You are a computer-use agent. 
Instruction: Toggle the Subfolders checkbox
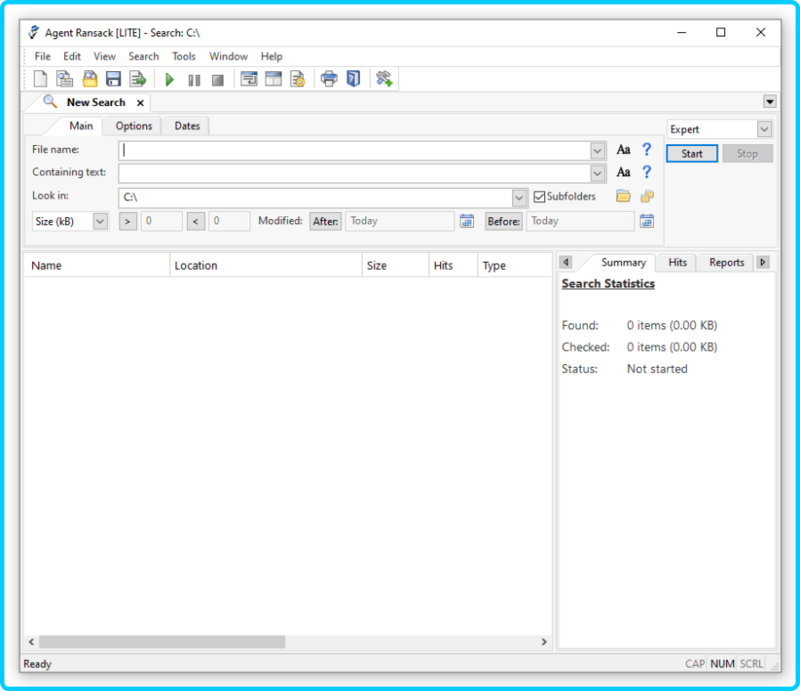pos(539,196)
